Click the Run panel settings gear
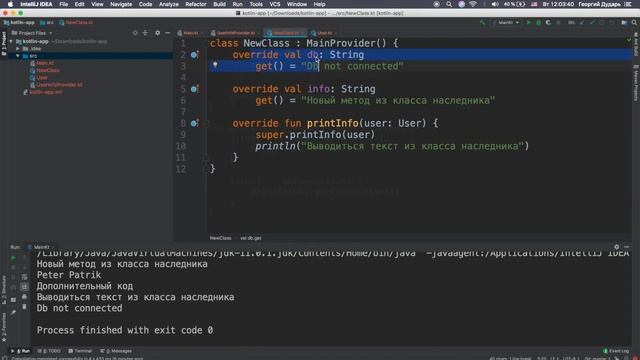The height and width of the screenshot is (360, 640). [x=617, y=247]
